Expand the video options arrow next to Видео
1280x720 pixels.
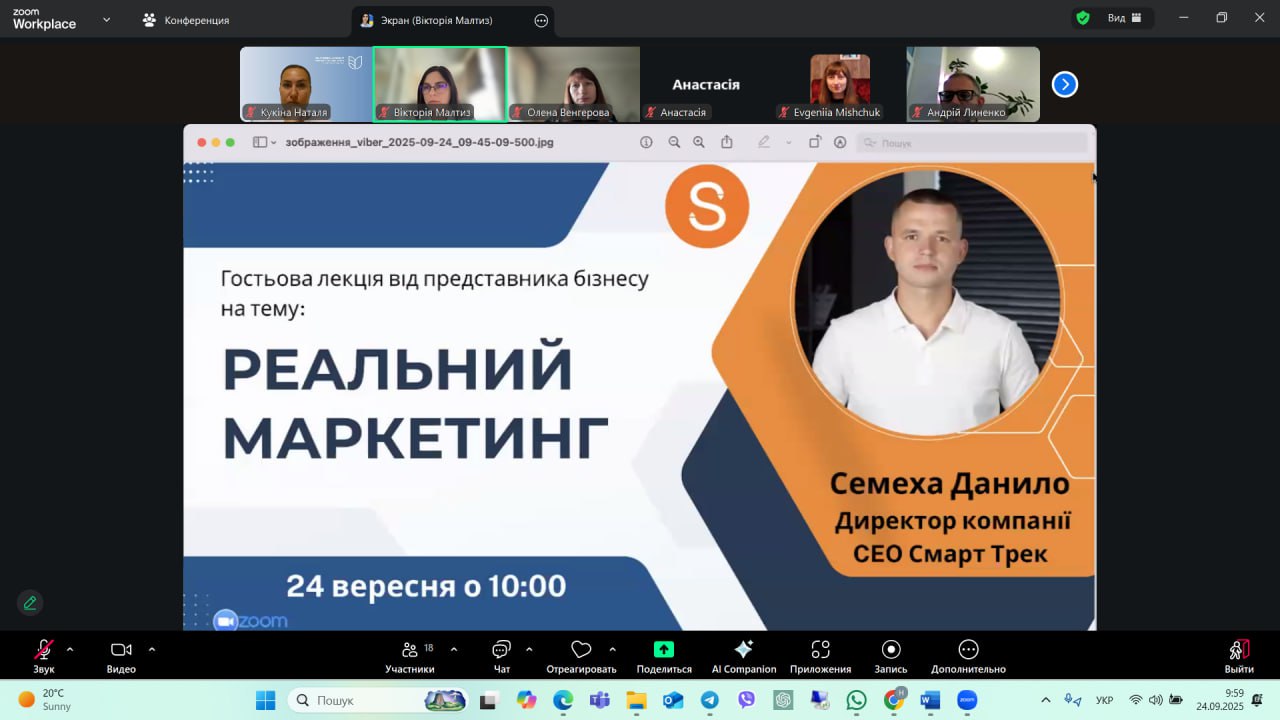[x=152, y=649]
